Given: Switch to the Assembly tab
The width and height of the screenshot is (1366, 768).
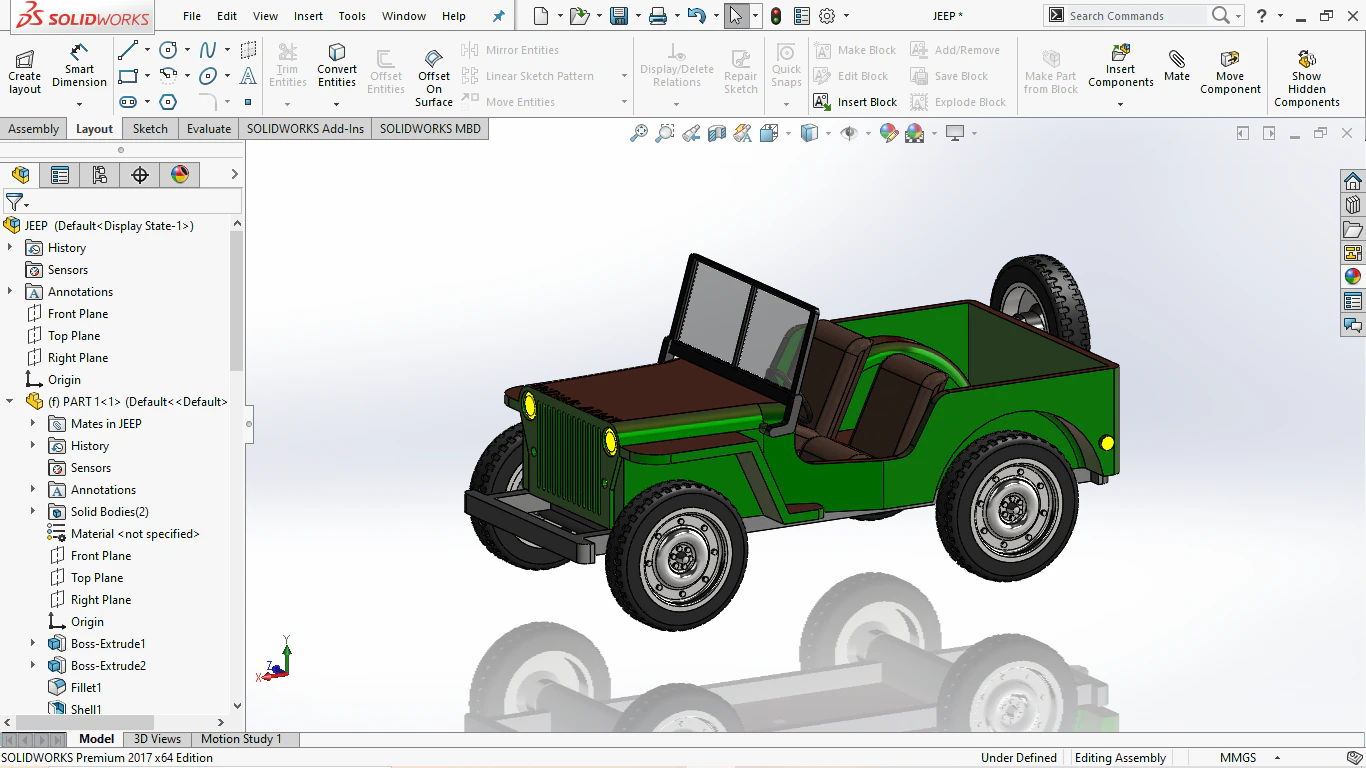Looking at the screenshot, I should click(x=34, y=128).
